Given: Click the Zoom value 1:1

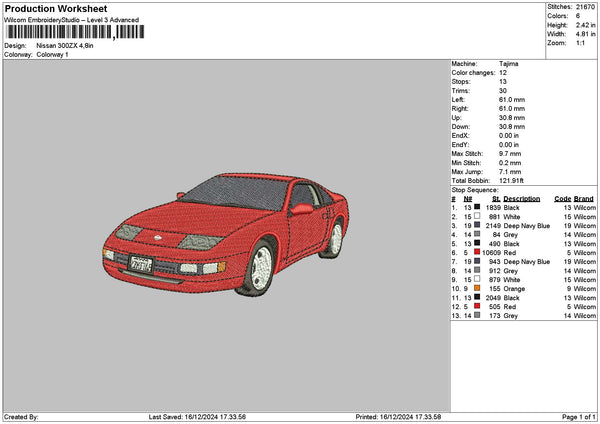Looking at the screenshot, I should [x=580, y=43].
